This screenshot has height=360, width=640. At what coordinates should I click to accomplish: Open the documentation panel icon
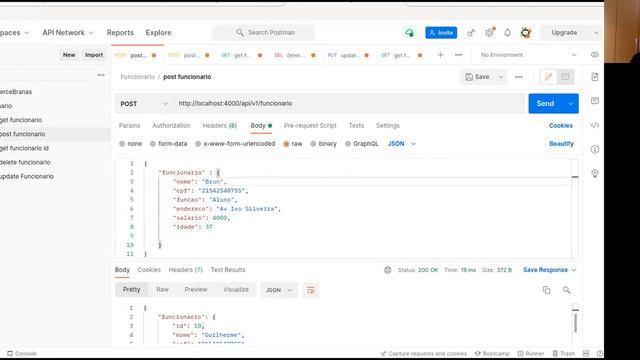[595, 77]
